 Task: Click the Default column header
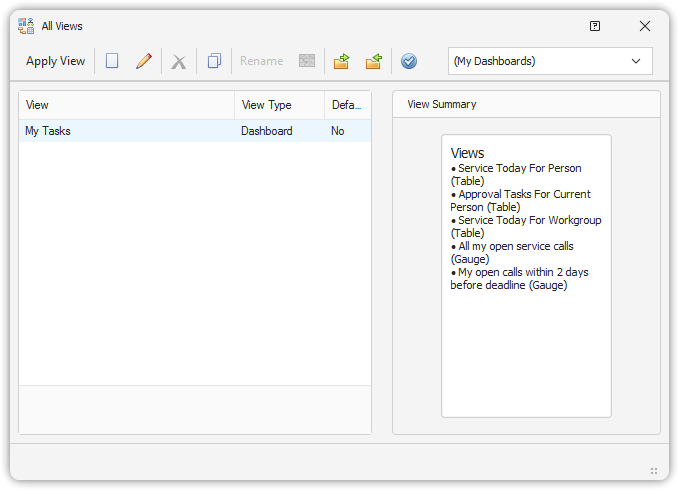pos(347,105)
